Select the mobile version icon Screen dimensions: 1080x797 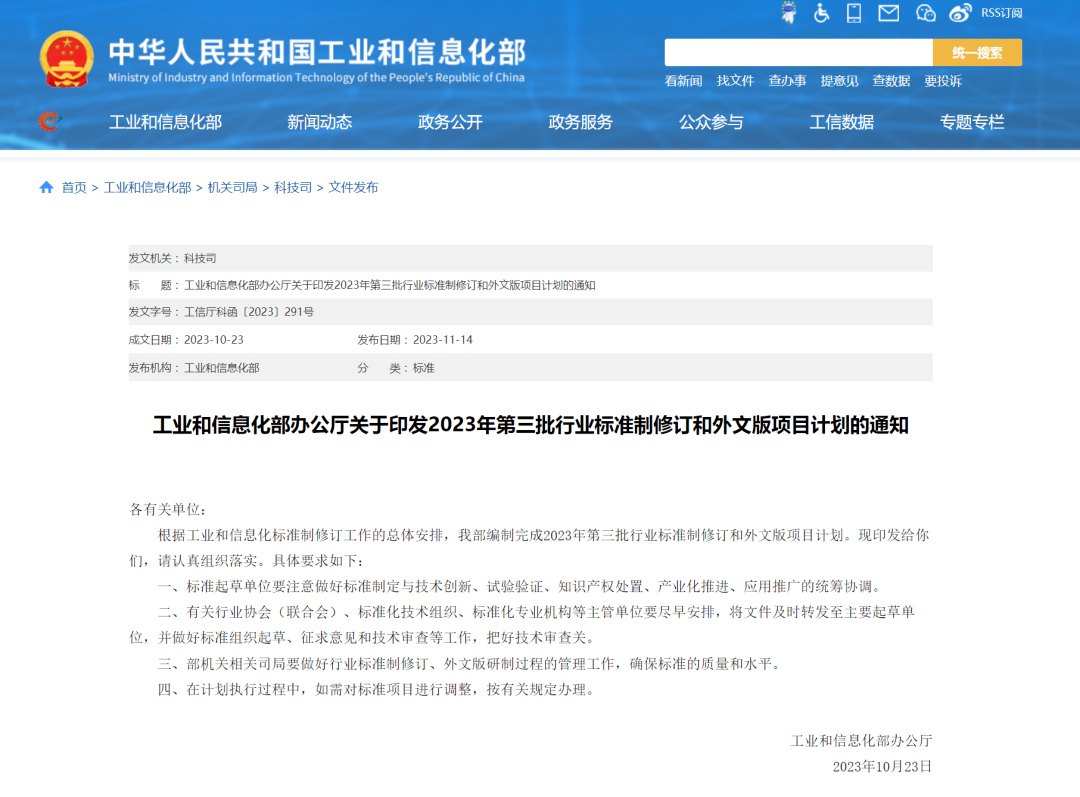pos(855,13)
